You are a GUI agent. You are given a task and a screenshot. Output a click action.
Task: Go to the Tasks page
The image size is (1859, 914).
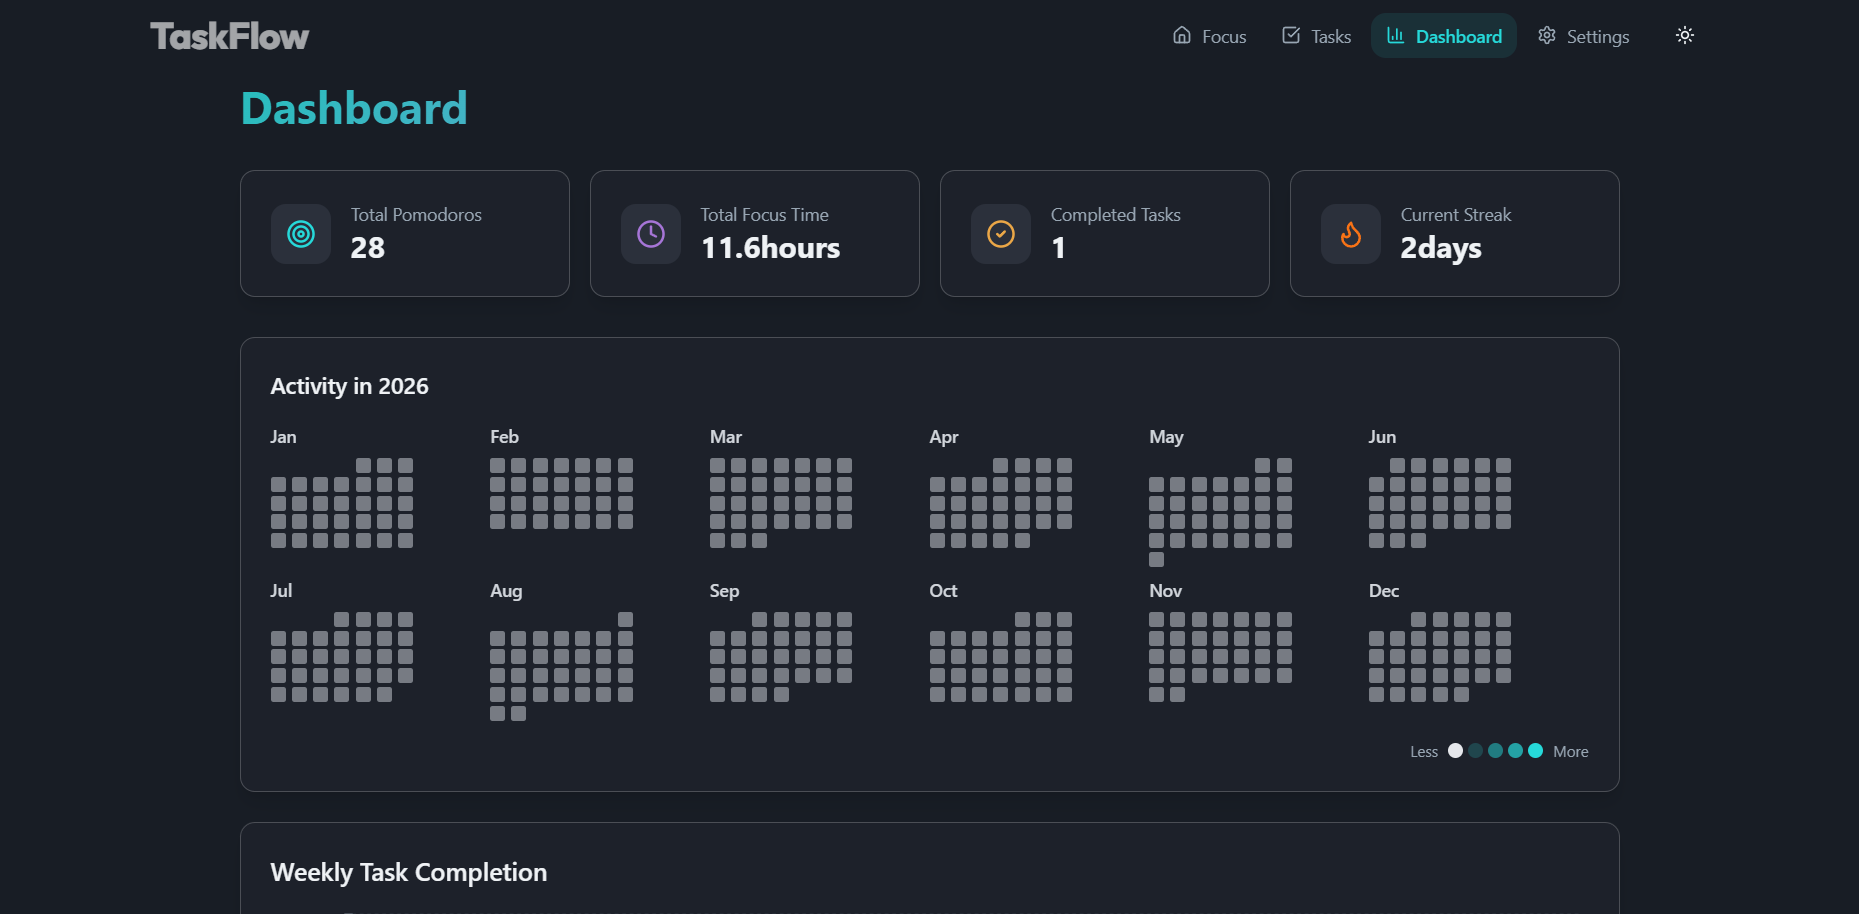point(1316,36)
